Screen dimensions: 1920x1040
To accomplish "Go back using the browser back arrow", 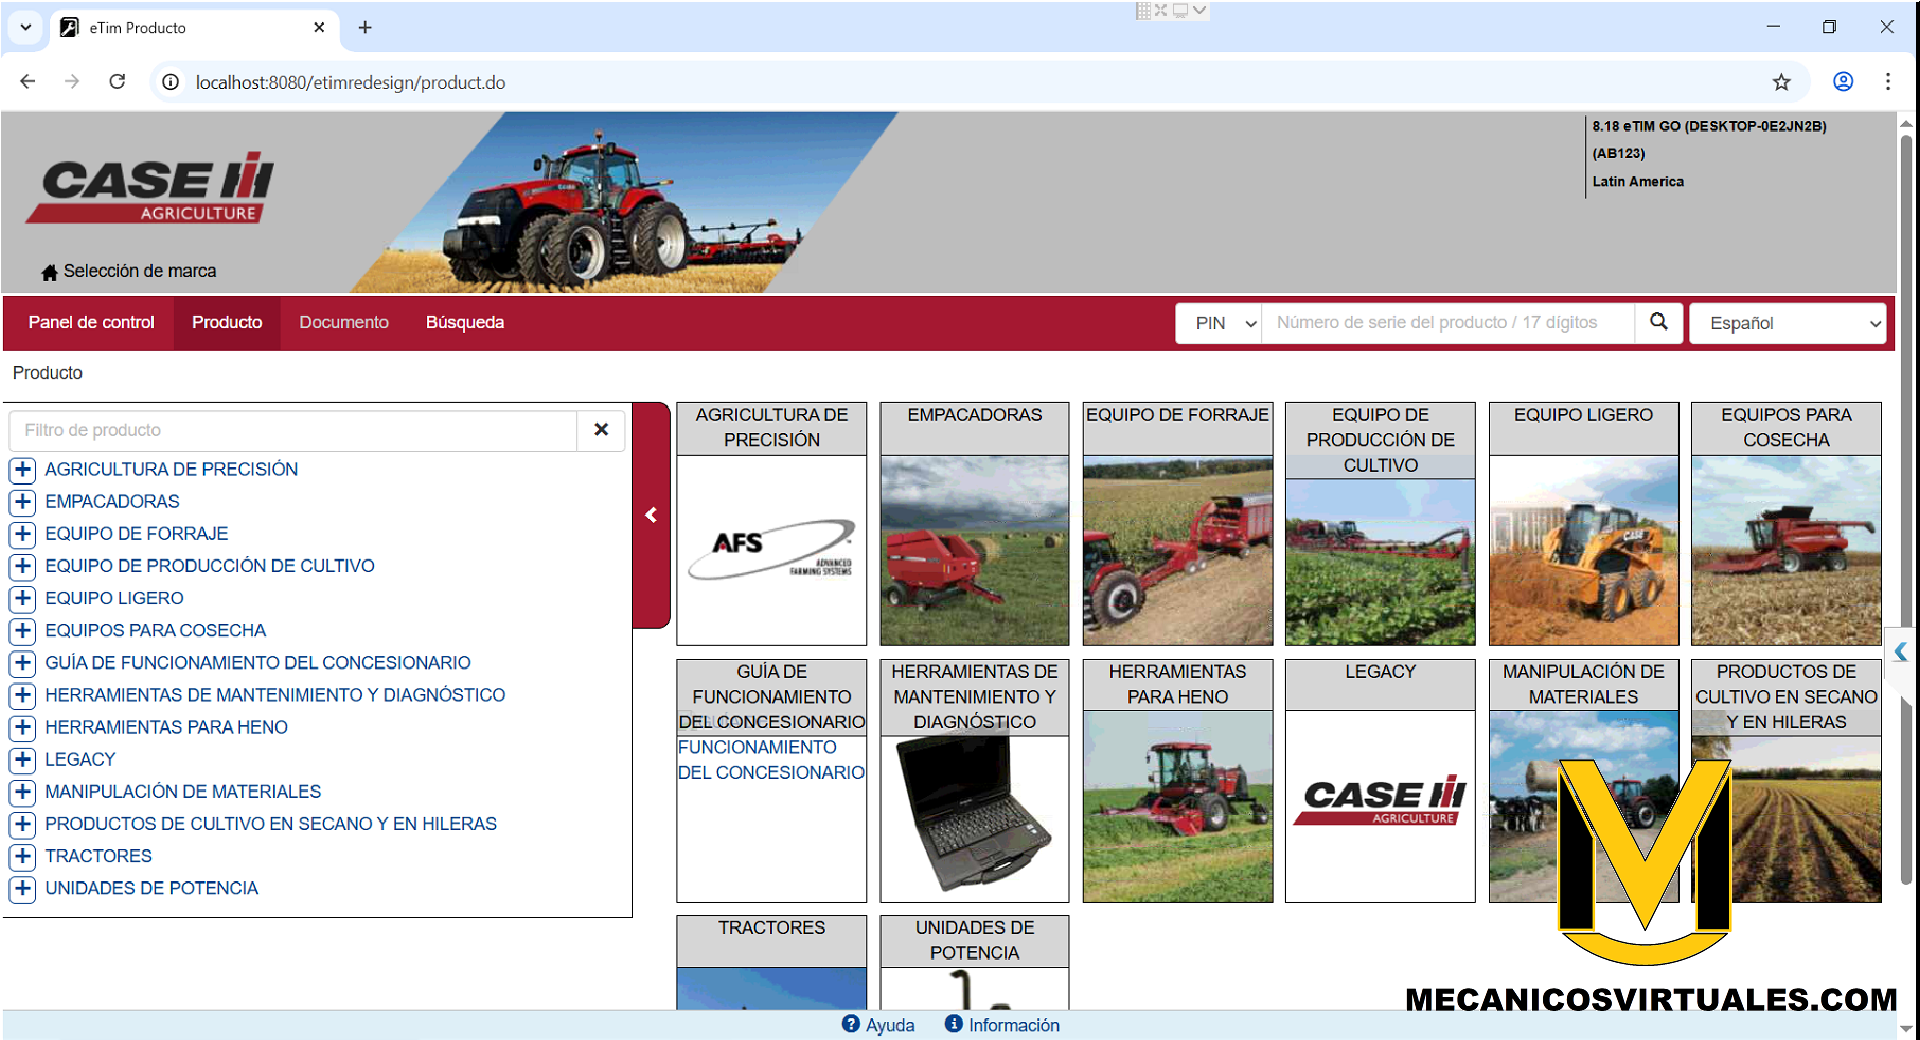I will pos(28,82).
